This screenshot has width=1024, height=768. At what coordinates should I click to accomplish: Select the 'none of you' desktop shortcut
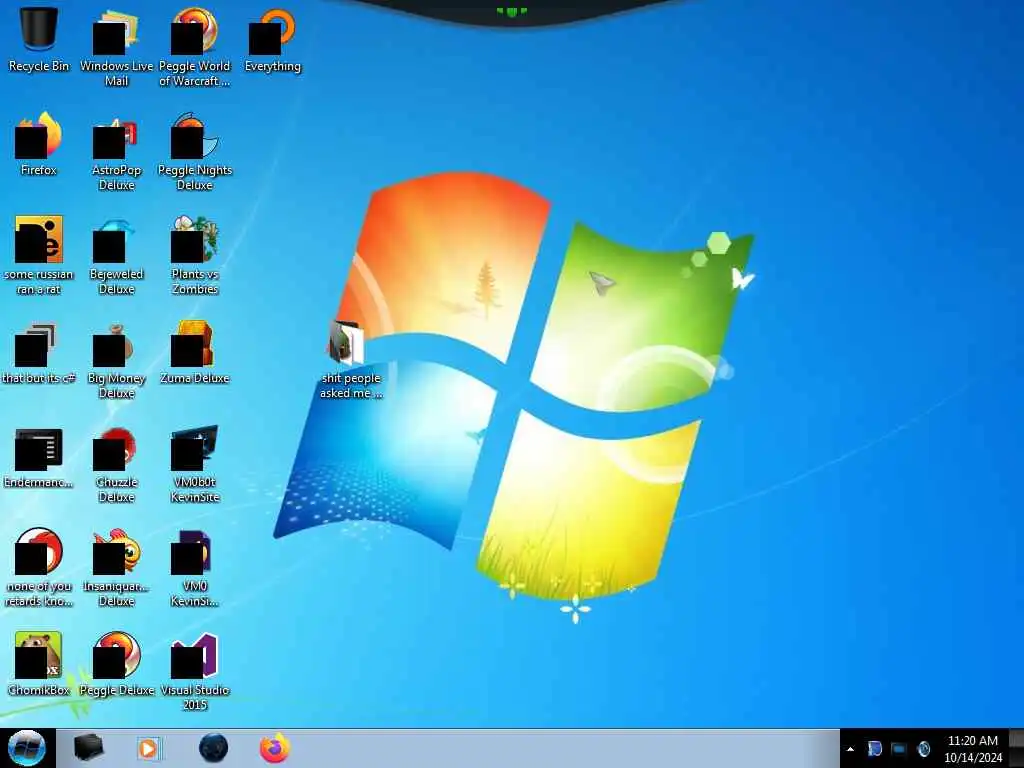pyautogui.click(x=39, y=567)
